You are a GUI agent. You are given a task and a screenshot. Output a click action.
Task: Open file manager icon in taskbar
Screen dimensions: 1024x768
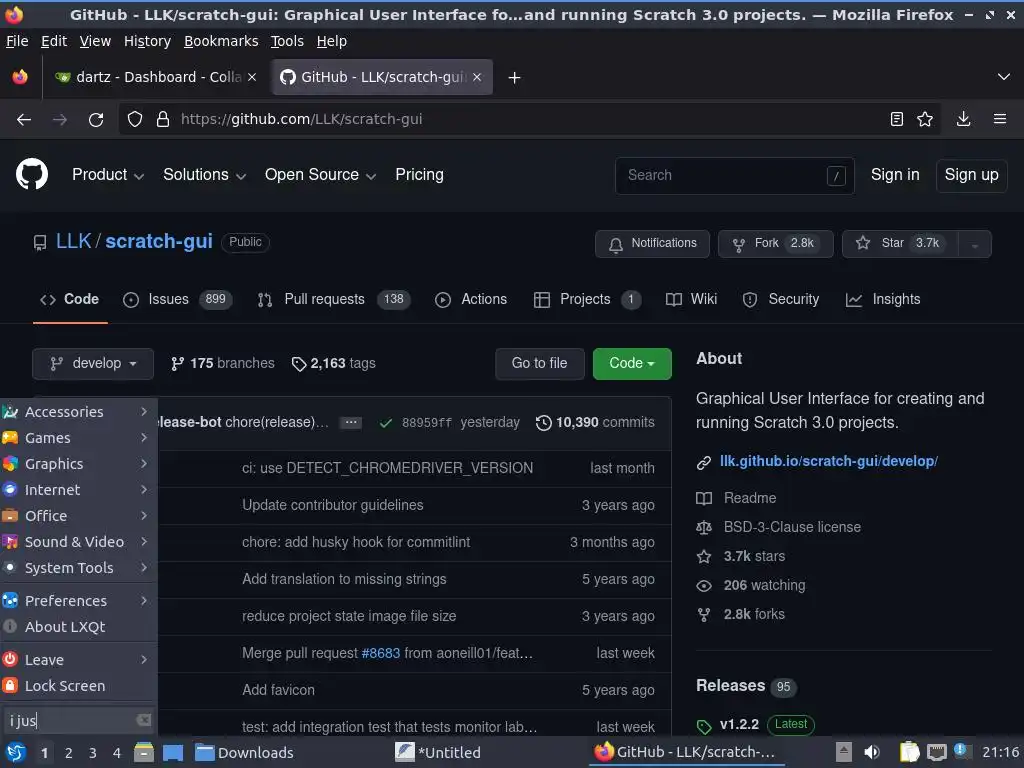point(144,752)
